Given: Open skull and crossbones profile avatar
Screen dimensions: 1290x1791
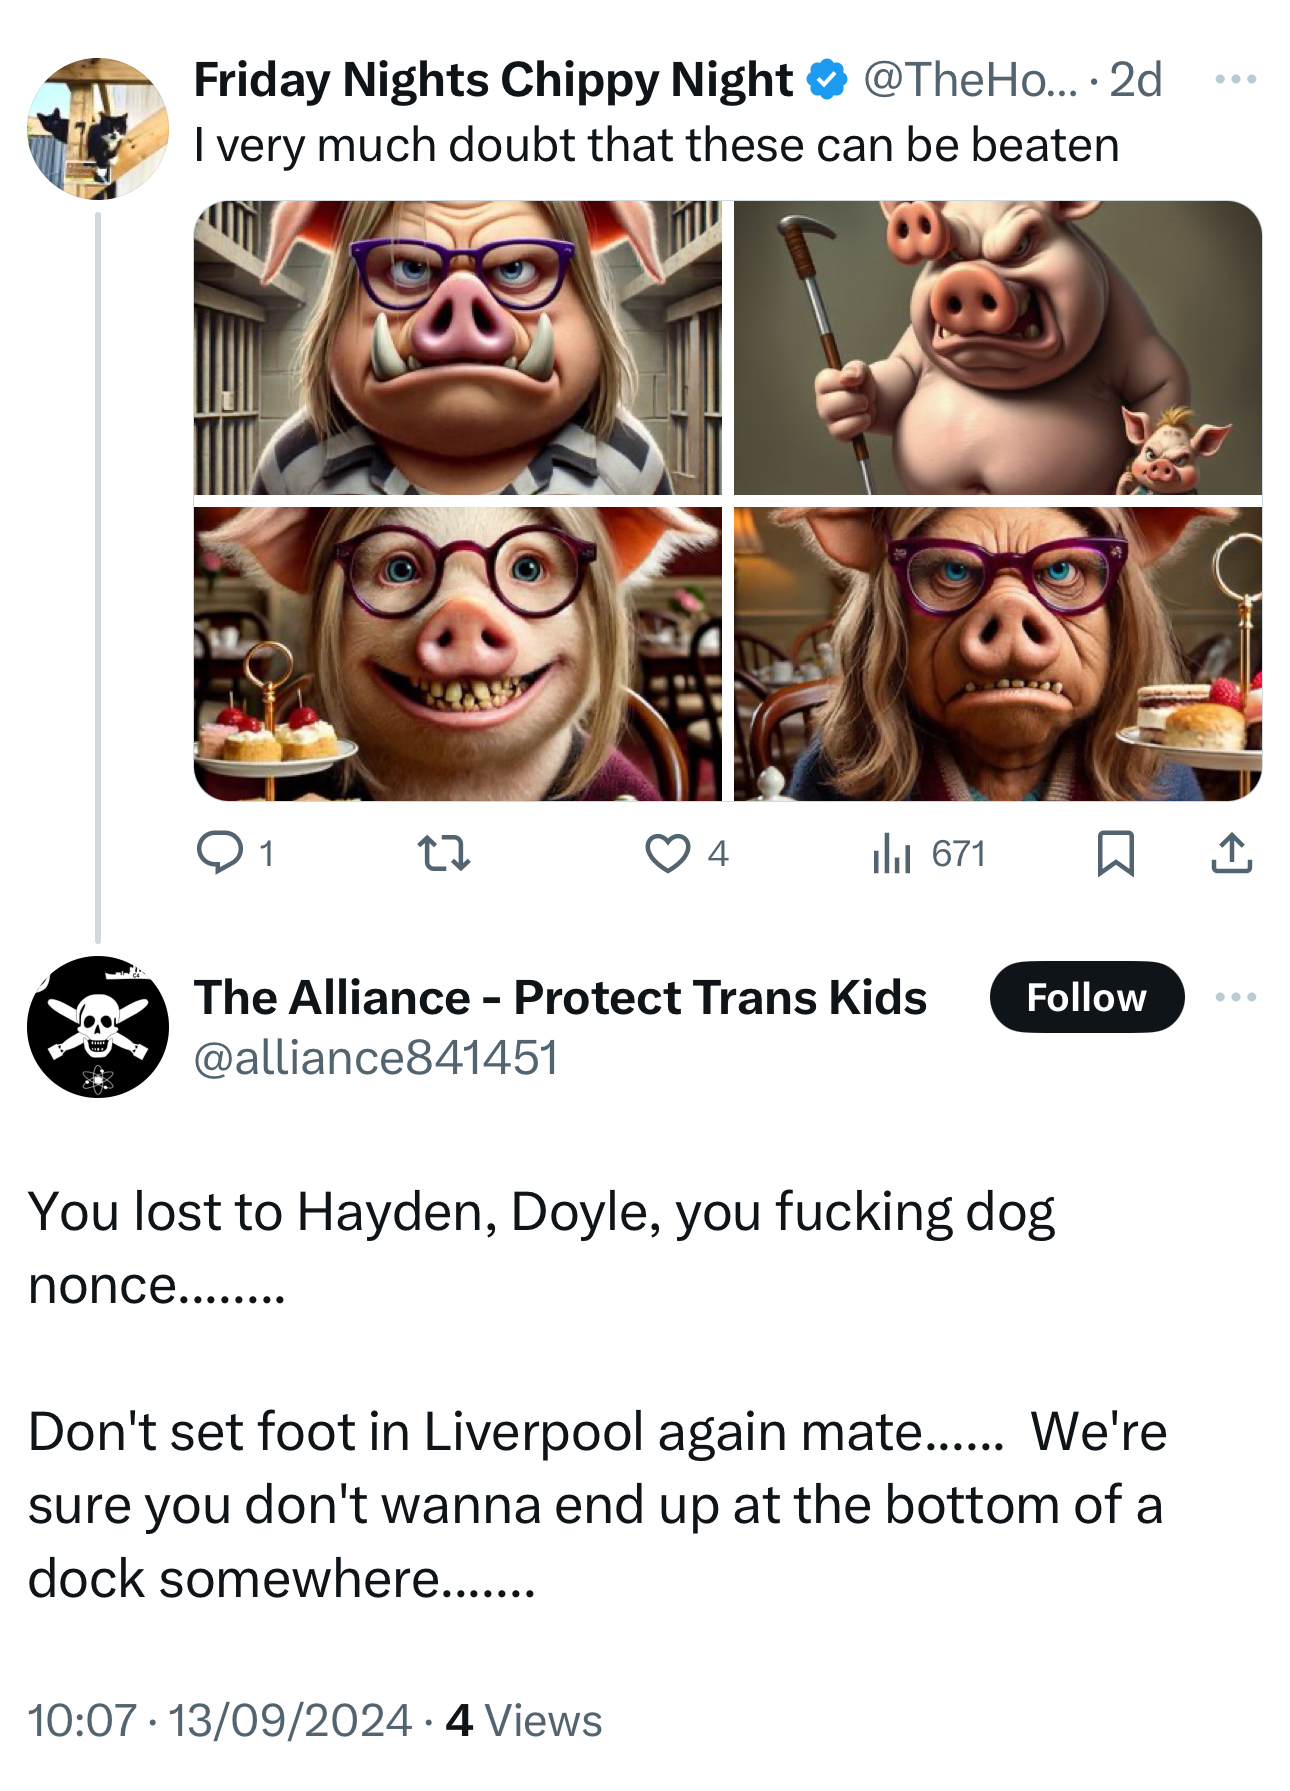Looking at the screenshot, I should pos(98,1026).
